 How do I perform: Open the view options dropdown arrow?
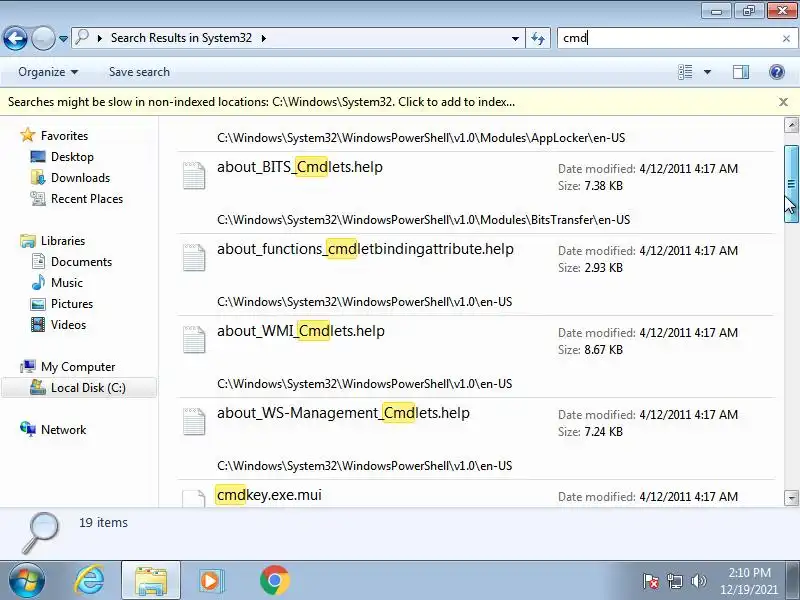[708, 72]
